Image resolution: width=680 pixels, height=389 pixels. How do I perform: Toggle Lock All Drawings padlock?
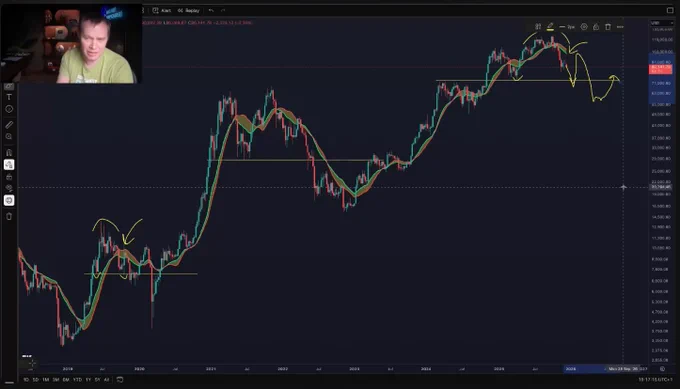tap(9, 177)
